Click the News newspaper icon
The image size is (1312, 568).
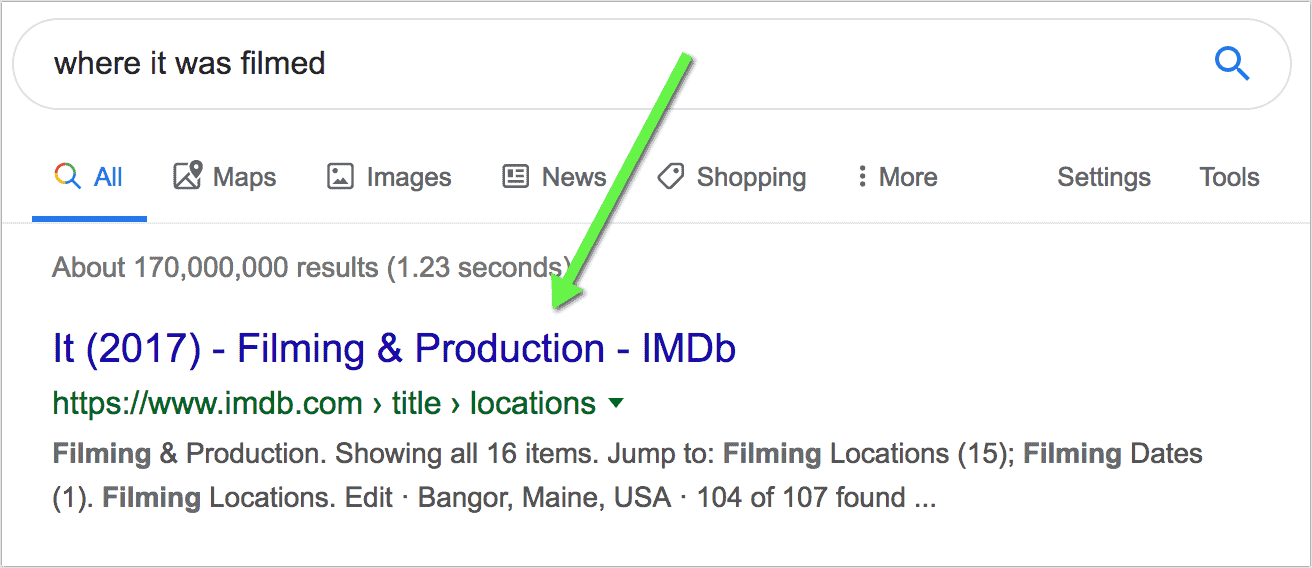coord(515,177)
